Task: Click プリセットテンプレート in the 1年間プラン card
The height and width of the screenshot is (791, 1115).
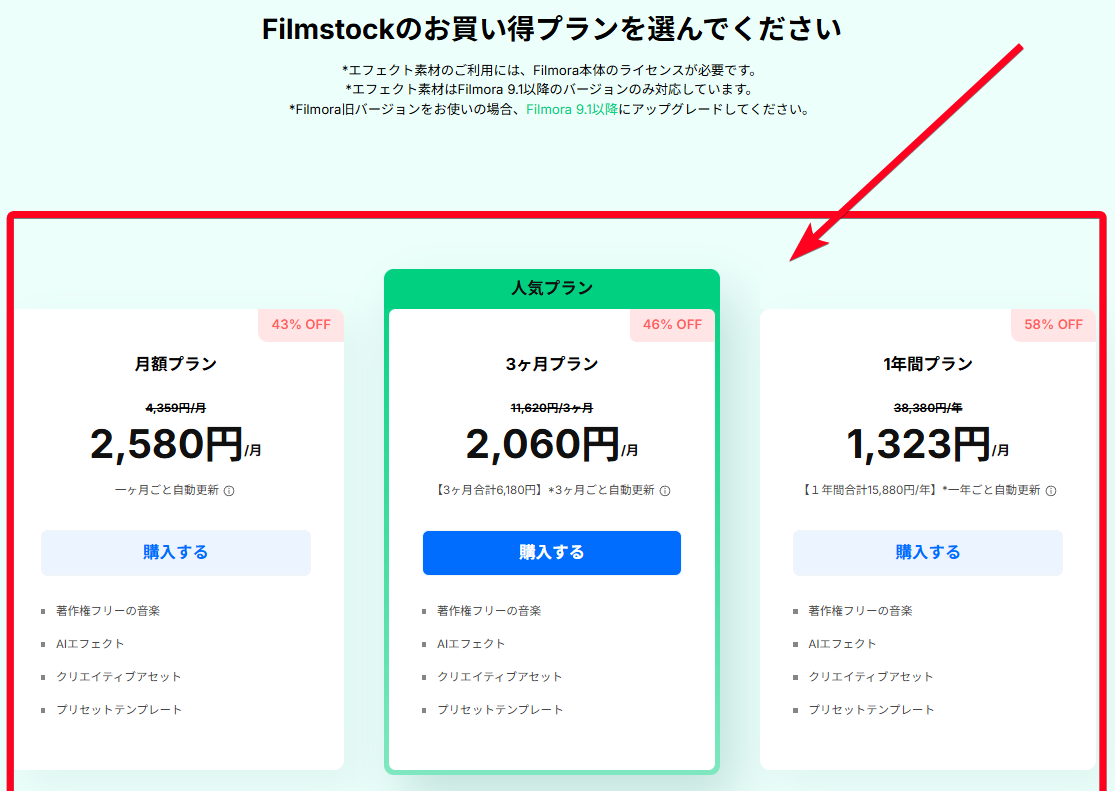Action: (872, 710)
